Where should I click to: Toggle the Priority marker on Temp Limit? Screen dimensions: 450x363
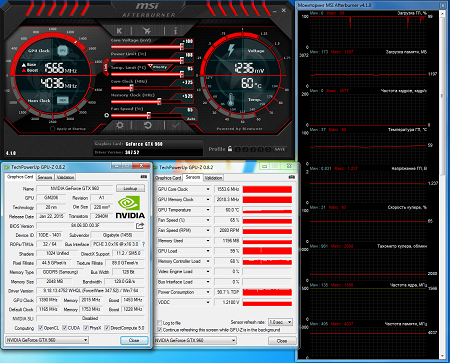pos(159,67)
